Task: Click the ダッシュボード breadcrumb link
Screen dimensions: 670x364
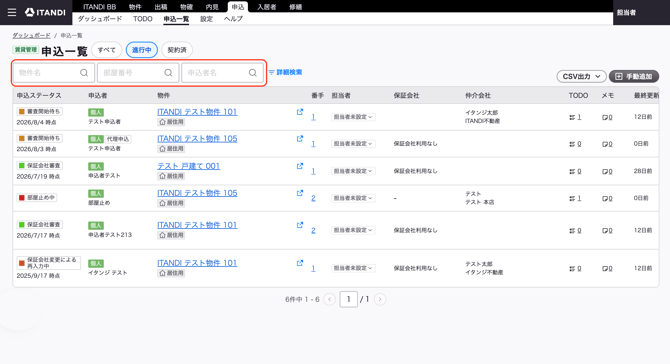Action: [x=31, y=35]
